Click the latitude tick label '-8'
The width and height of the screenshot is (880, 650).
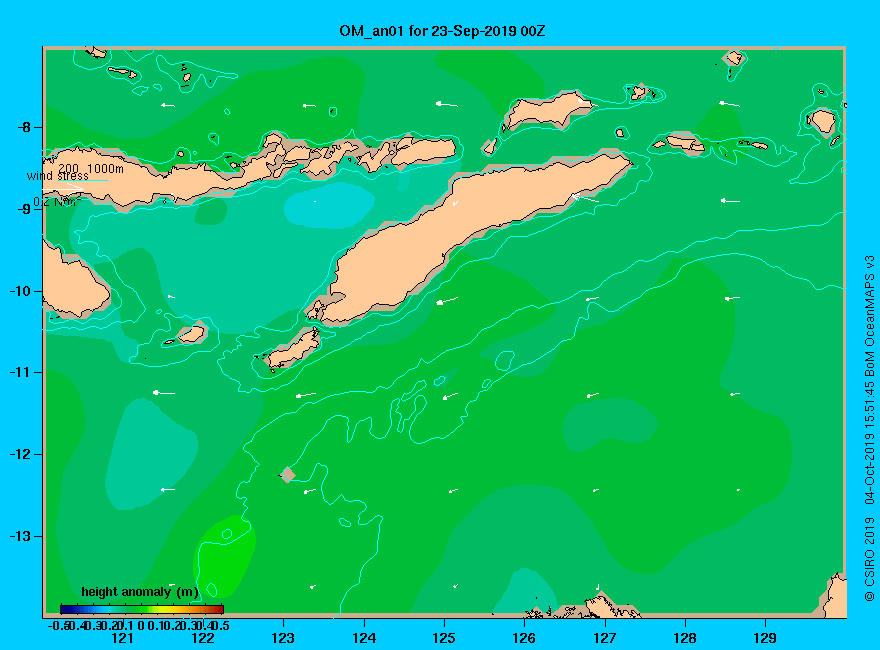click(x=24, y=127)
